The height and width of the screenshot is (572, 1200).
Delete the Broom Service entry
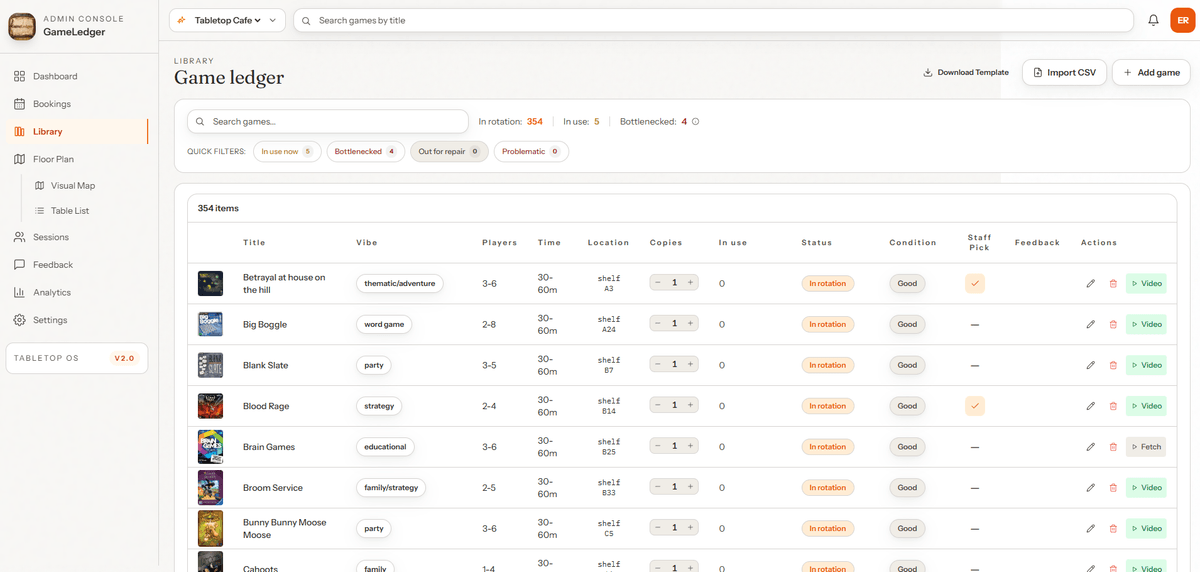(1113, 488)
